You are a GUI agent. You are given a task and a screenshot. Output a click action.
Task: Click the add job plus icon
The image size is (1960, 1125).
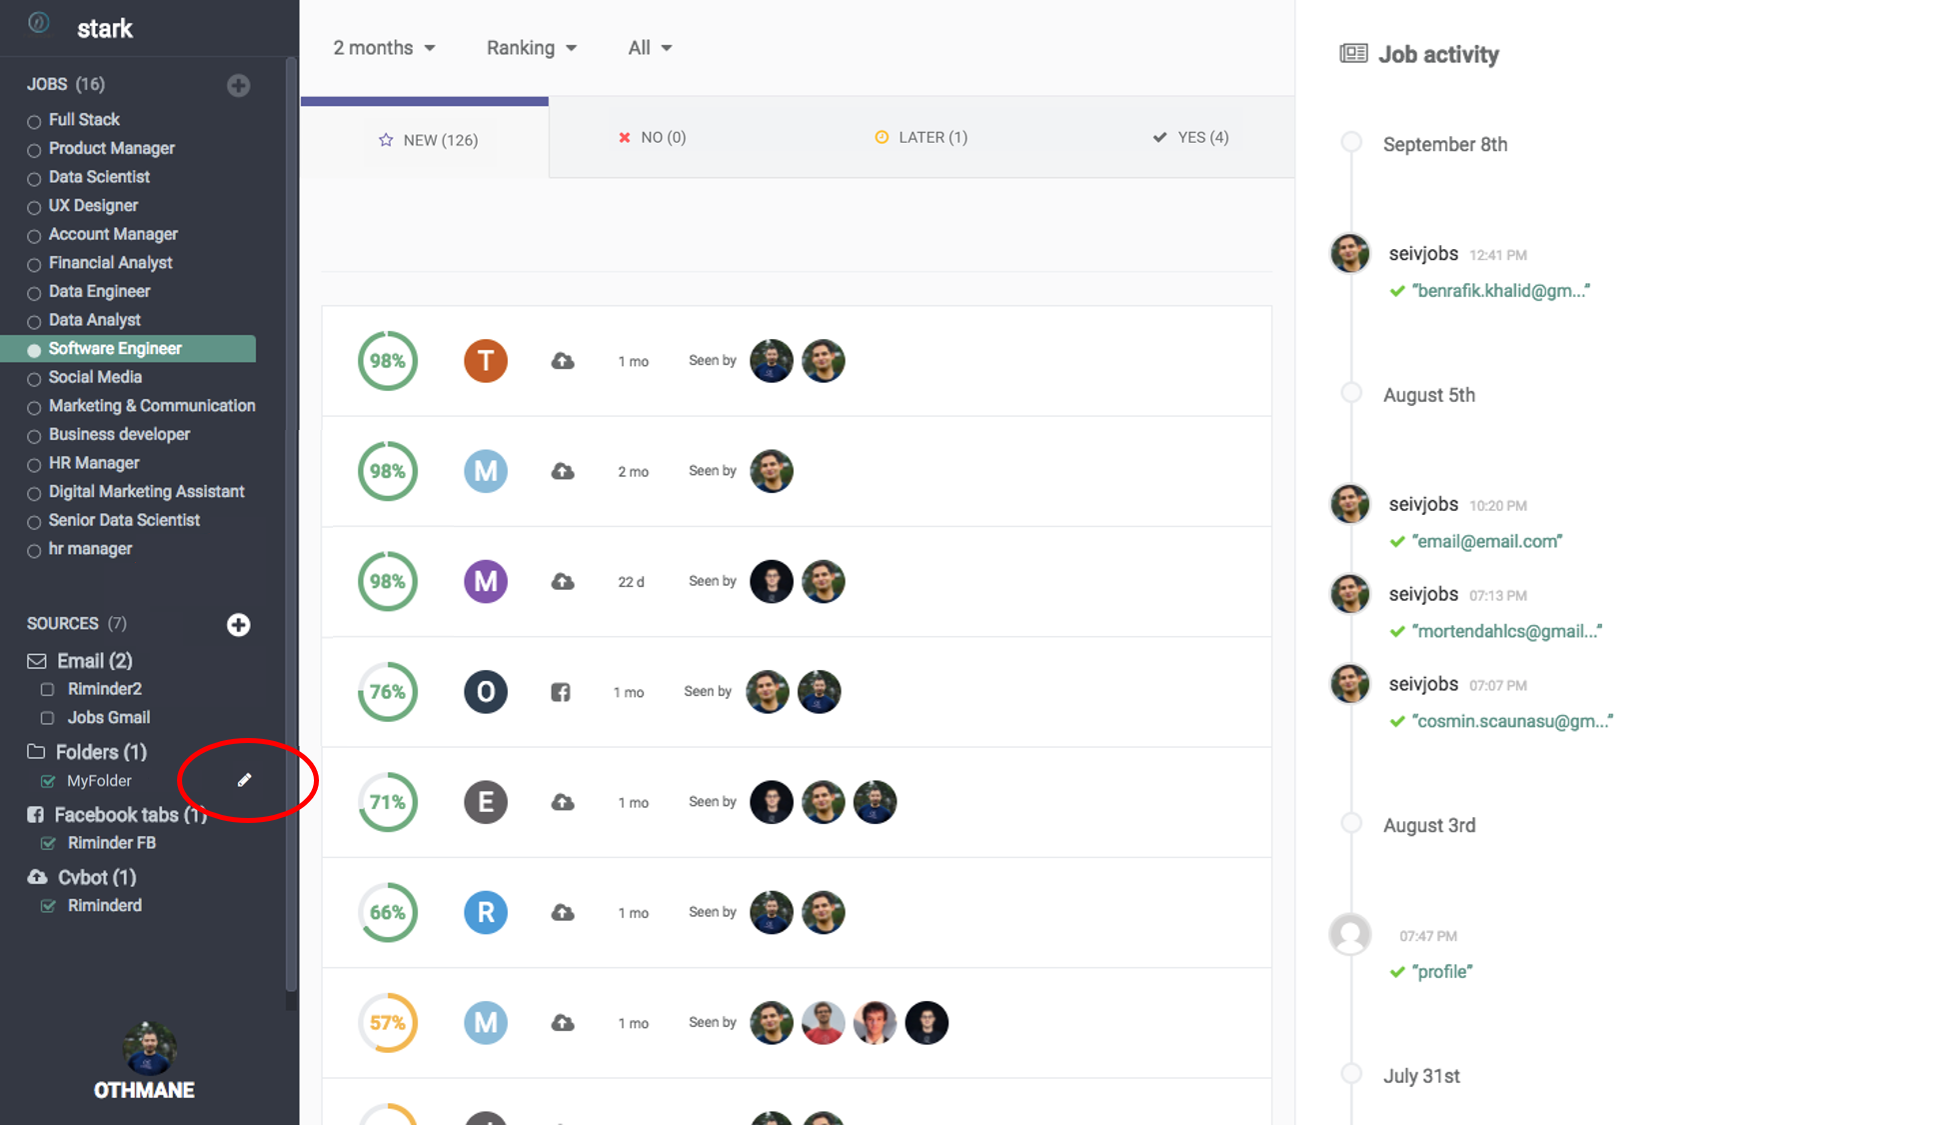click(238, 85)
